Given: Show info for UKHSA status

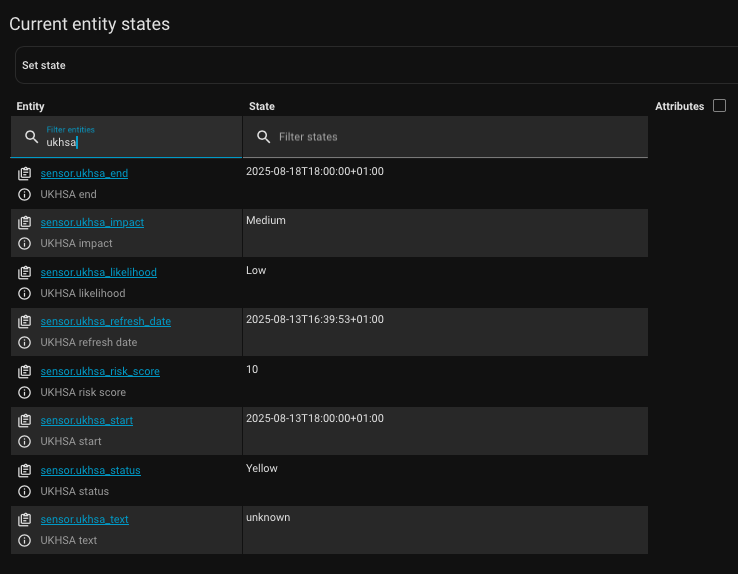Looking at the screenshot, I should [x=25, y=491].
